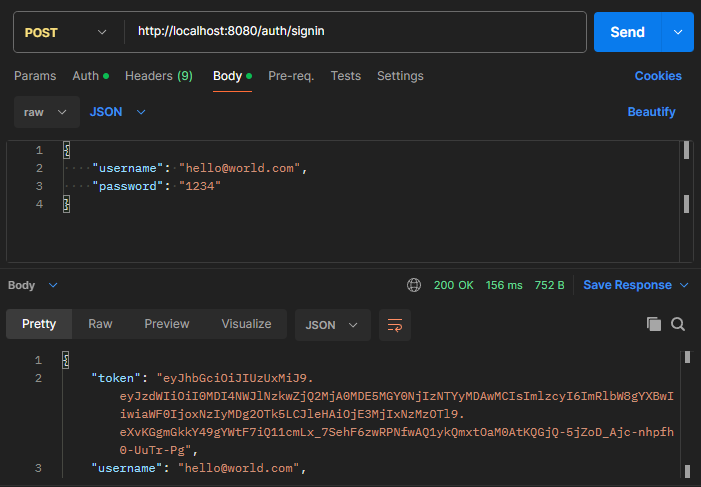Viewport: 701px width, 487px height.
Task: Open search in response body
Action: point(678,324)
